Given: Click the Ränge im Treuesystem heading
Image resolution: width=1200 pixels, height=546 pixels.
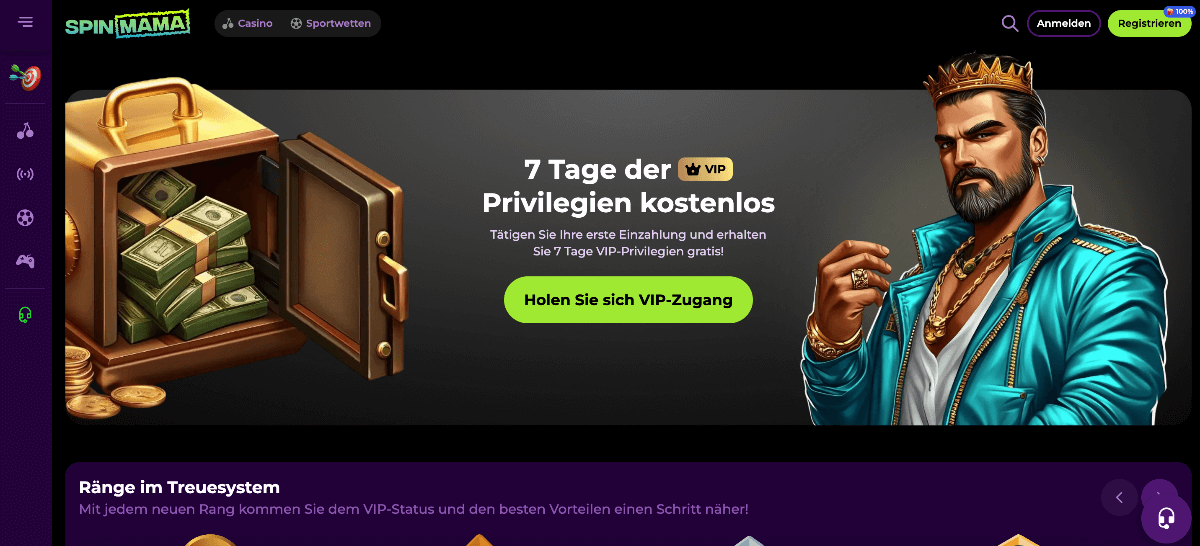Looking at the screenshot, I should tap(179, 487).
